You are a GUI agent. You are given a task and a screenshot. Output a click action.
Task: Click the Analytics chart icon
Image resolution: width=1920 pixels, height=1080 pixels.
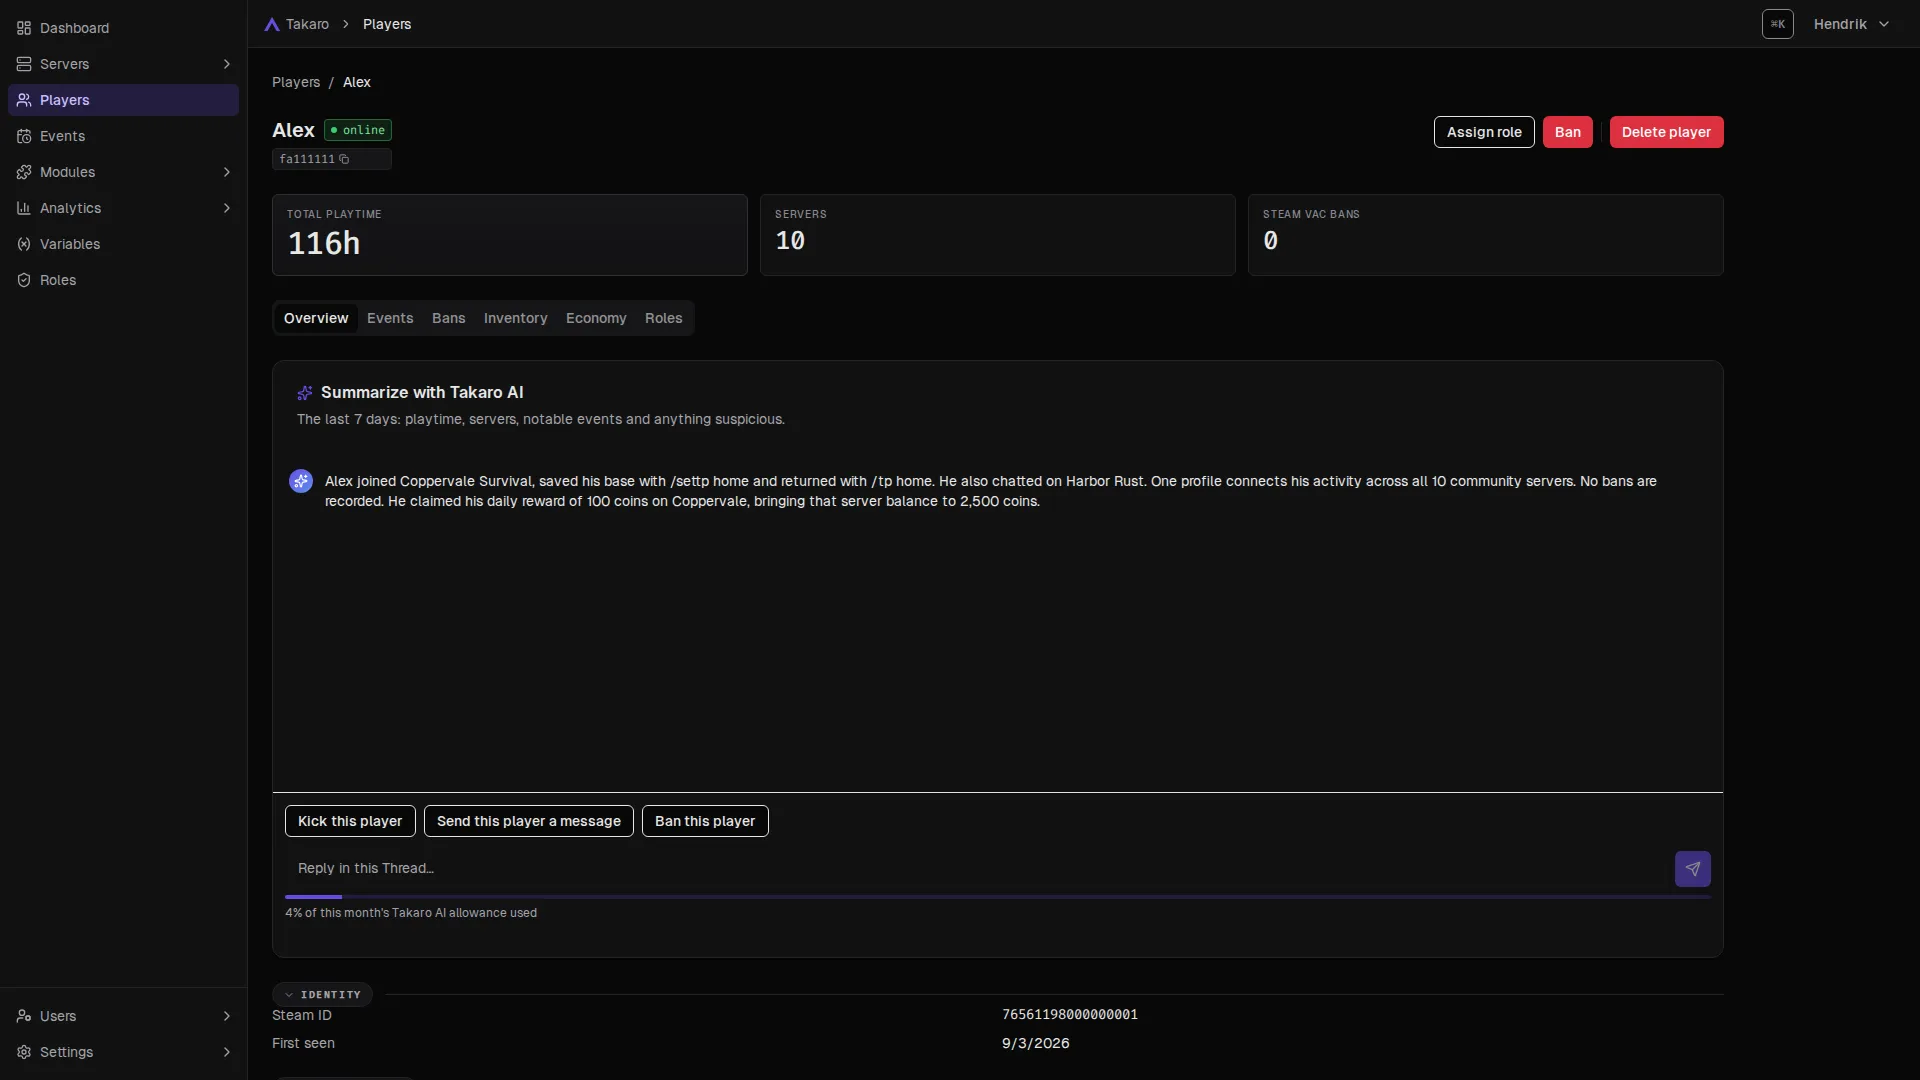(24, 208)
